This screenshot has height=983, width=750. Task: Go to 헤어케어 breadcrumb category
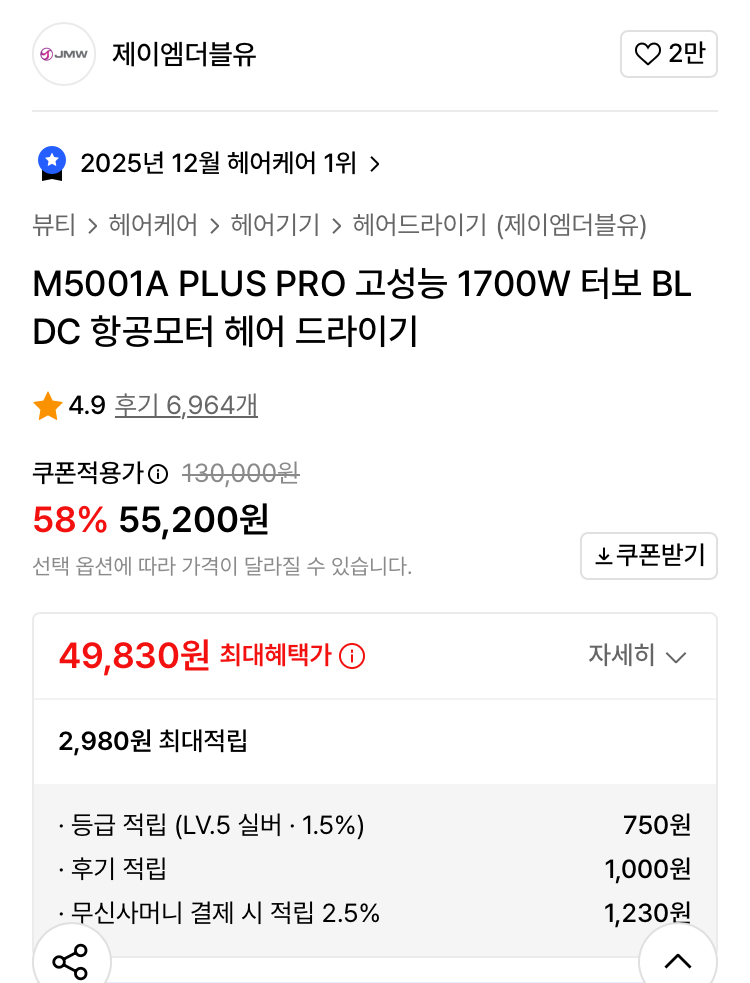[153, 225]
